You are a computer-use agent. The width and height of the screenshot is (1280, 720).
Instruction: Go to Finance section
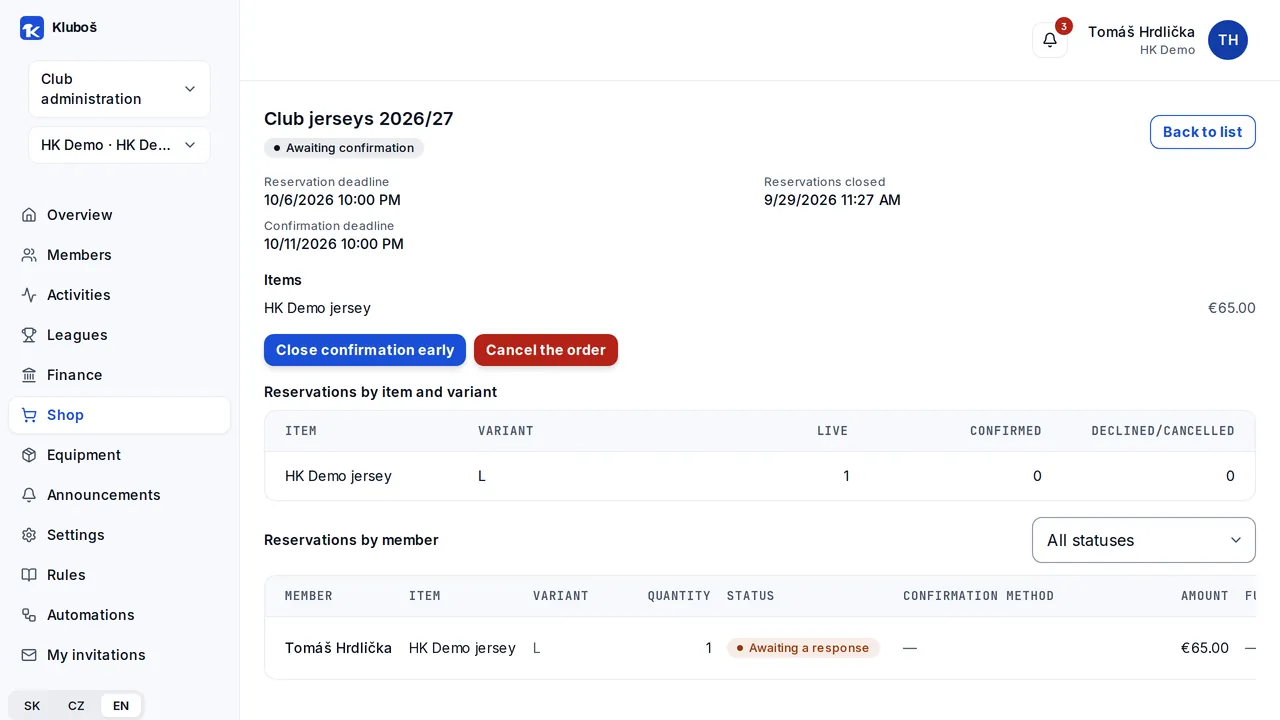(119, 375)
